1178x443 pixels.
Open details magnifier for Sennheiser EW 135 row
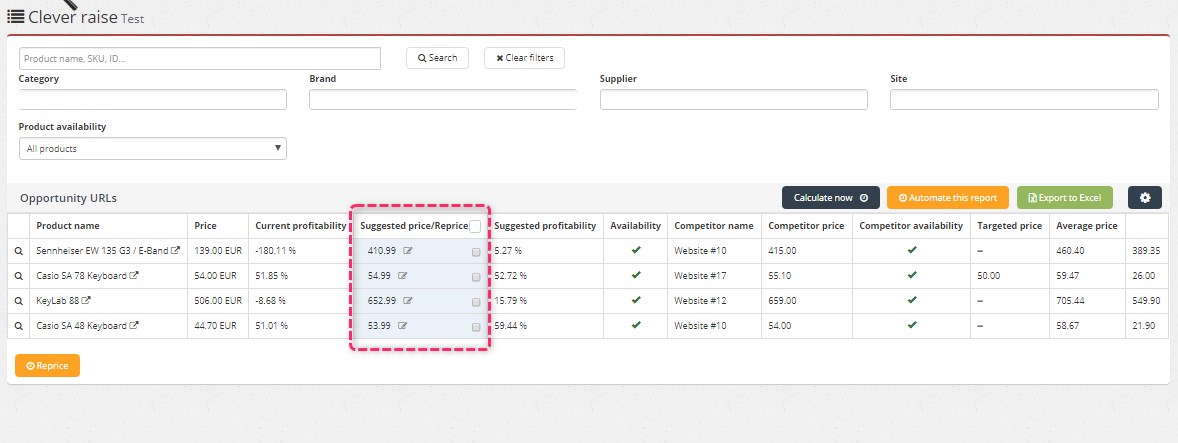(19, 251)
